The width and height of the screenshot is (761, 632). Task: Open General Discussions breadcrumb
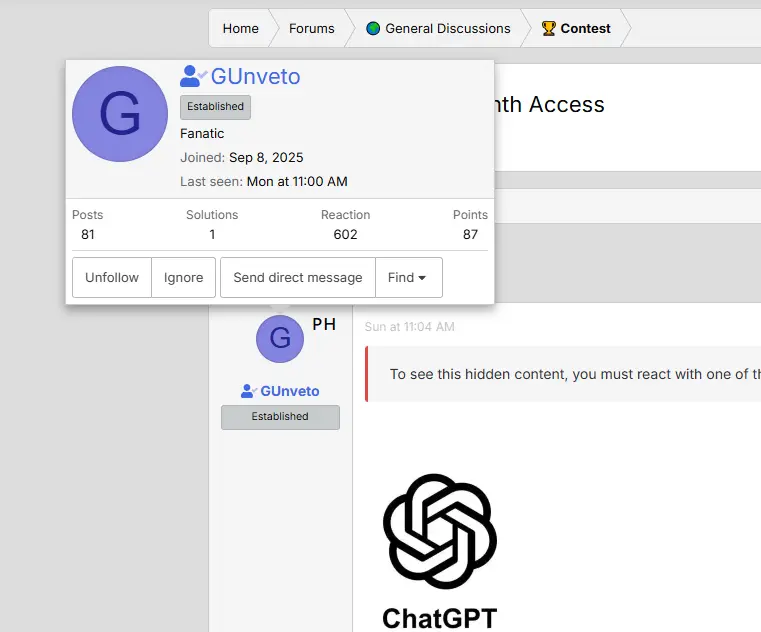(447, 29)
